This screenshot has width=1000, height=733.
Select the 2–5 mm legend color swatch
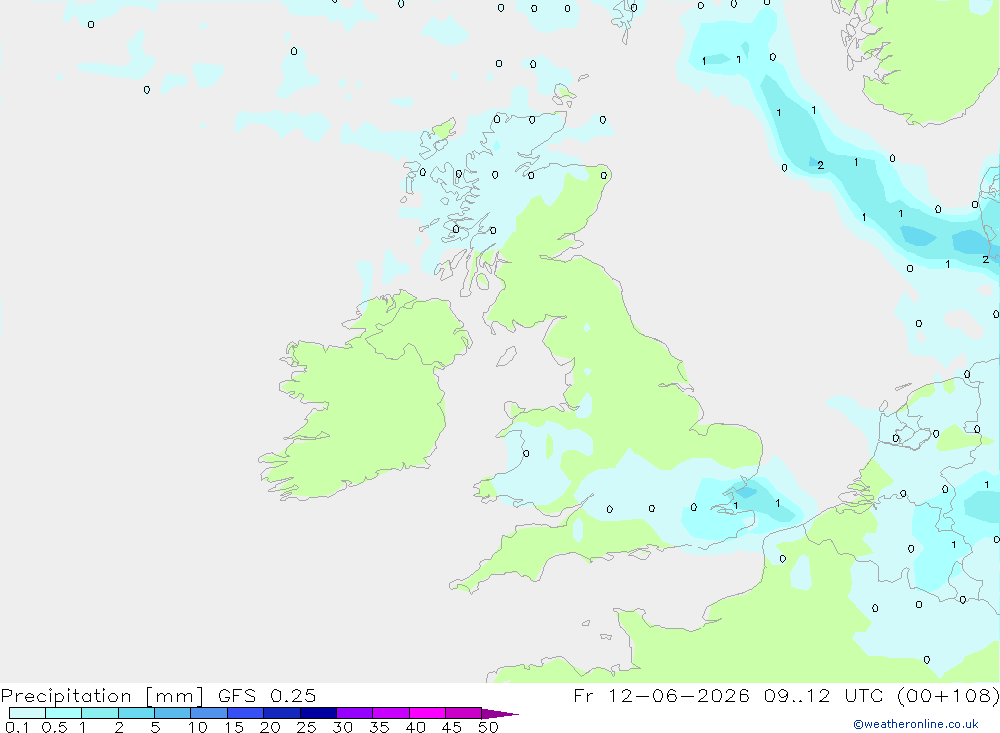tap(136, 713)
